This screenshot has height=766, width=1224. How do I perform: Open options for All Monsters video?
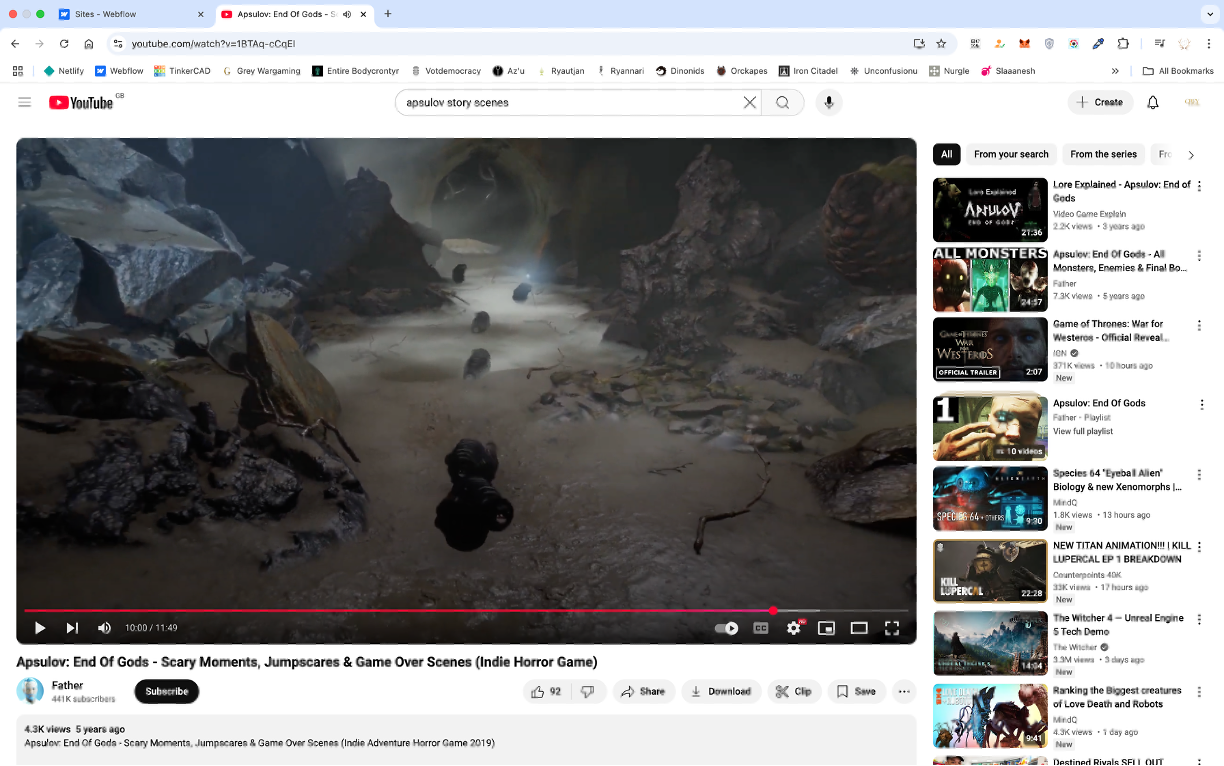tap(1201, 255)
